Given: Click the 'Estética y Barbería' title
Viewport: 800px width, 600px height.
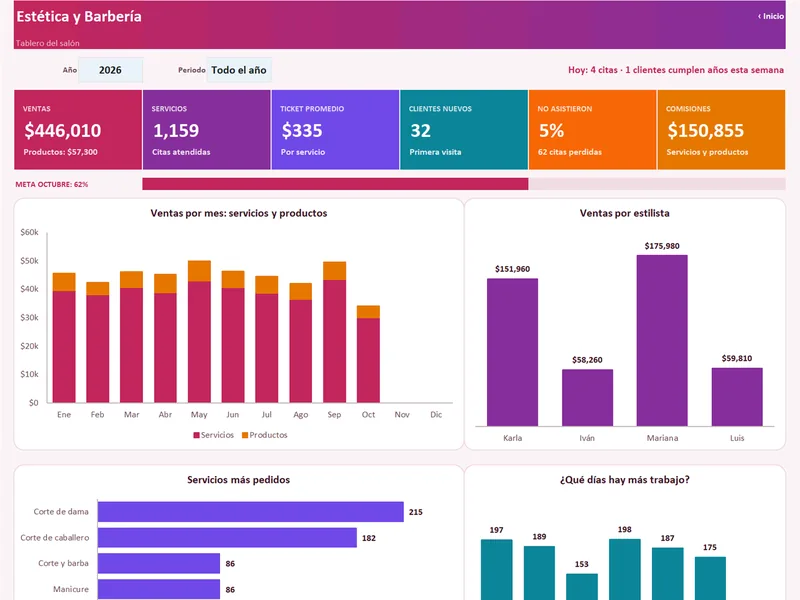Looking at the screenshot, I should click(79, 17).
